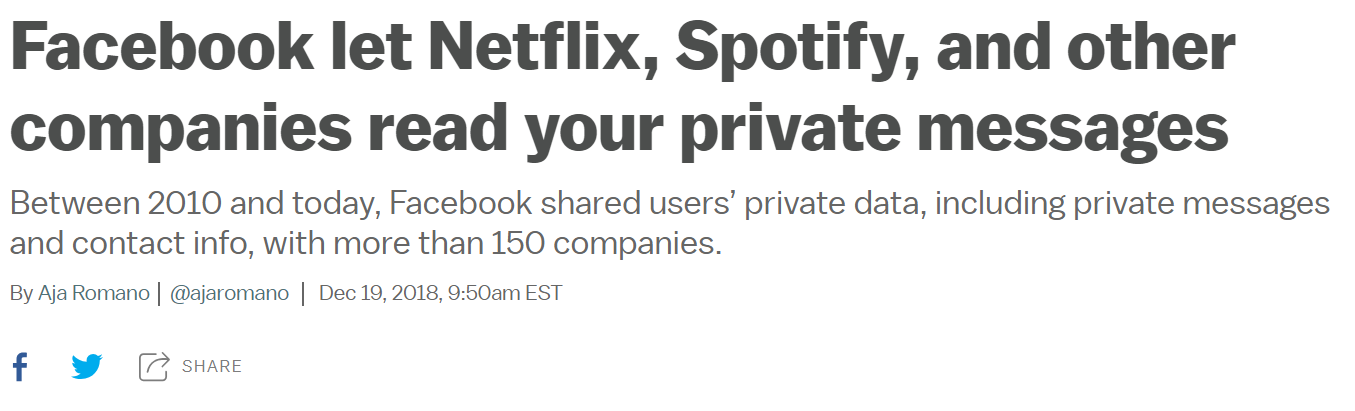Tweet the article via Twitter bird icon
Viewport: 1355px width, 411px height.
(x=87, y=367)
